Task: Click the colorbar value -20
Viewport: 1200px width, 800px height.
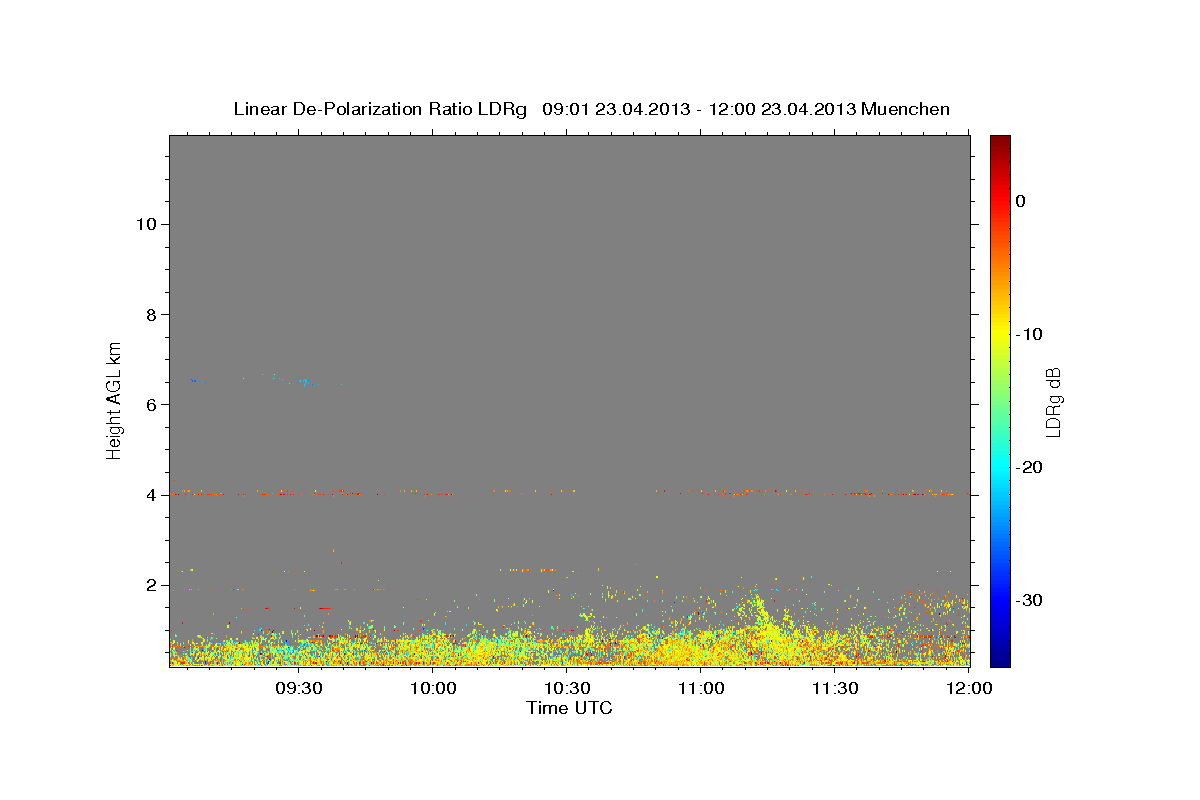Action: point(1030,467)
